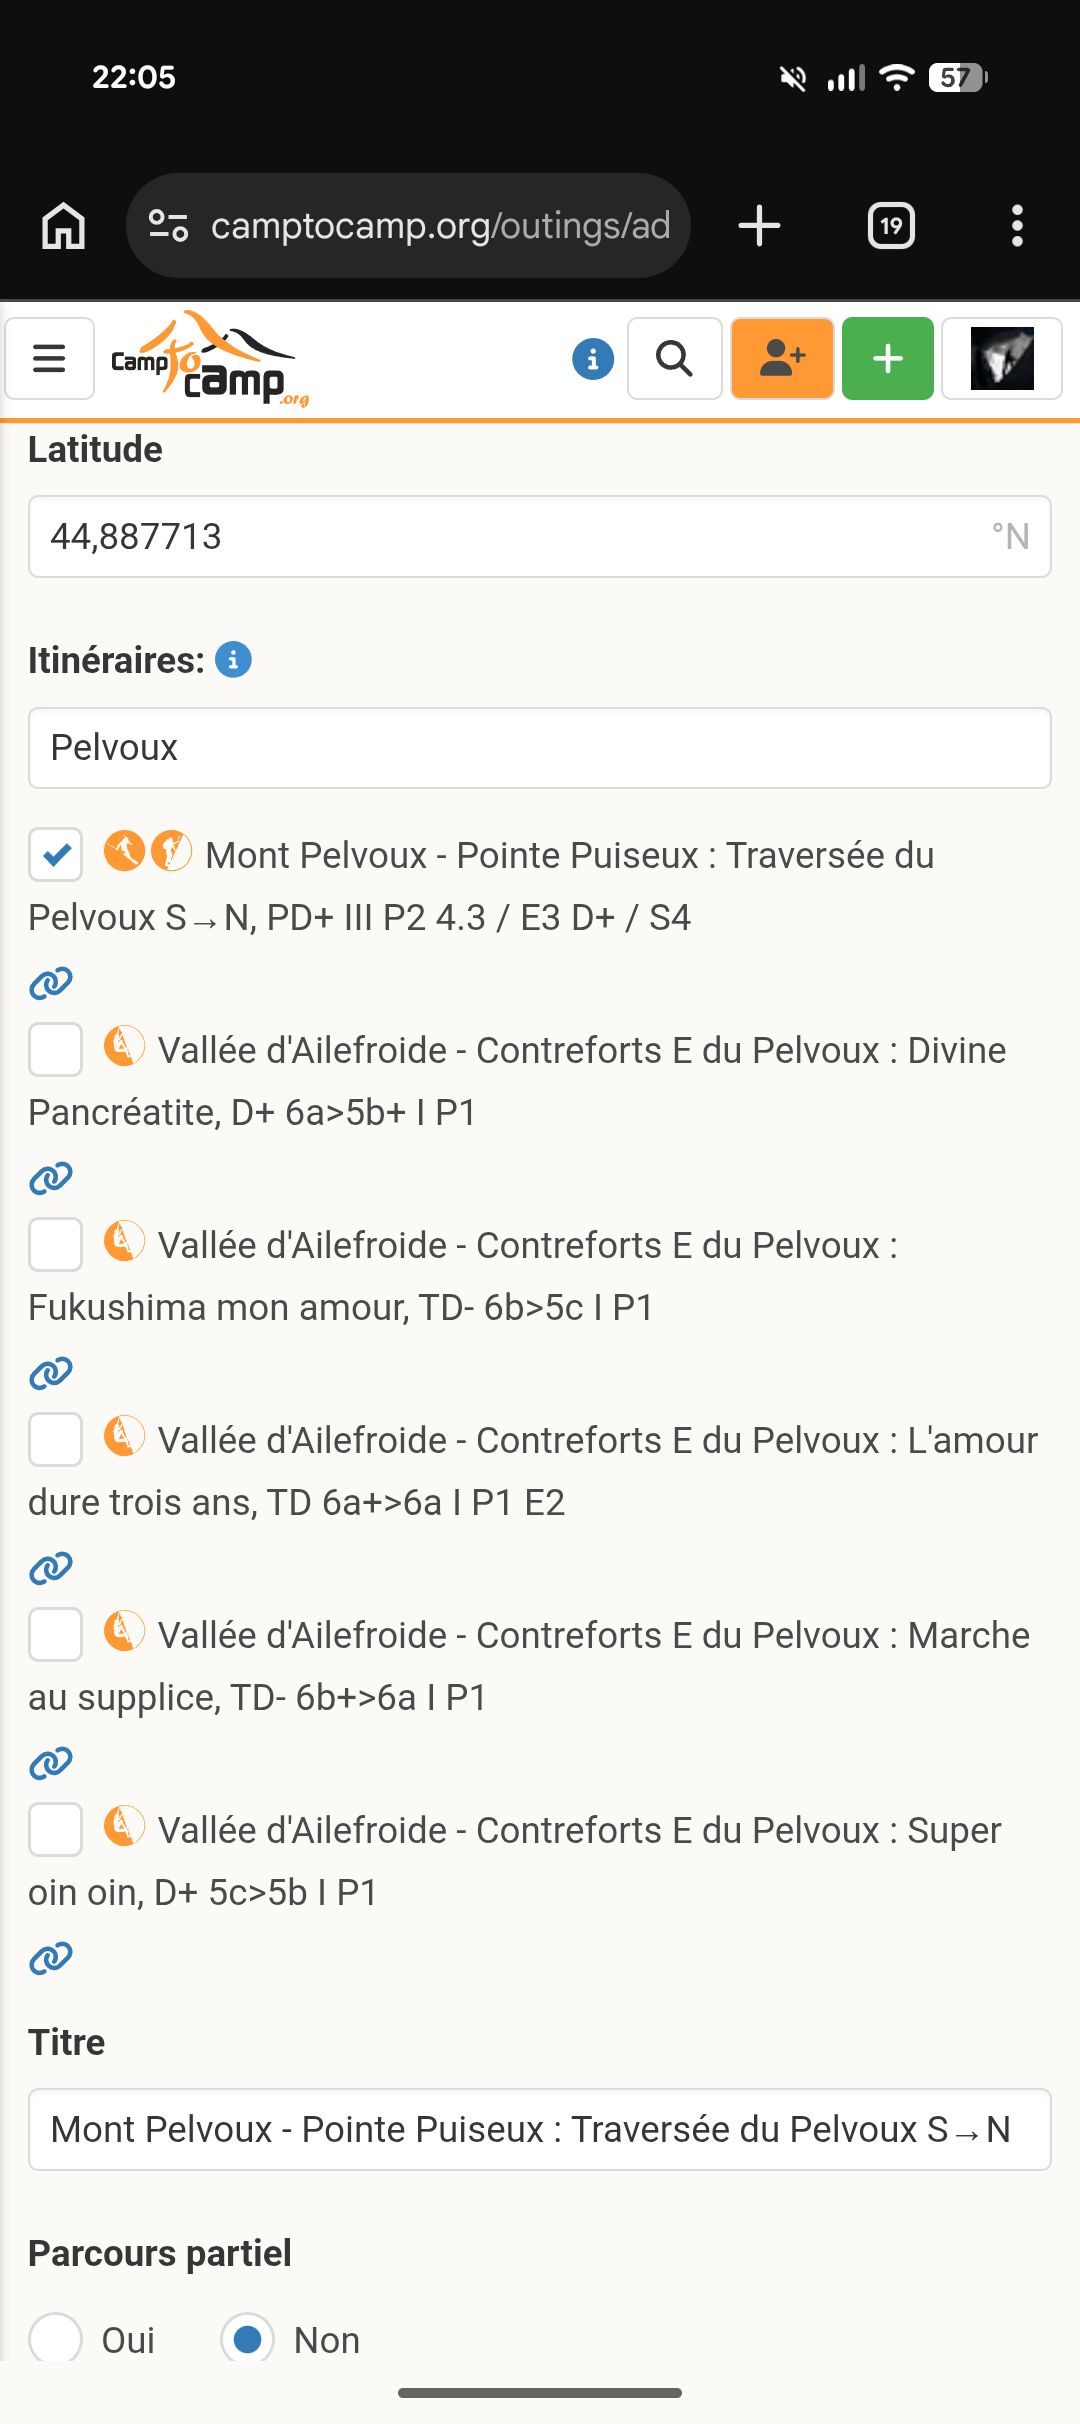Show the Itinéraires info tooltip icon
1080x2424 pixels.
click(233, 660)
